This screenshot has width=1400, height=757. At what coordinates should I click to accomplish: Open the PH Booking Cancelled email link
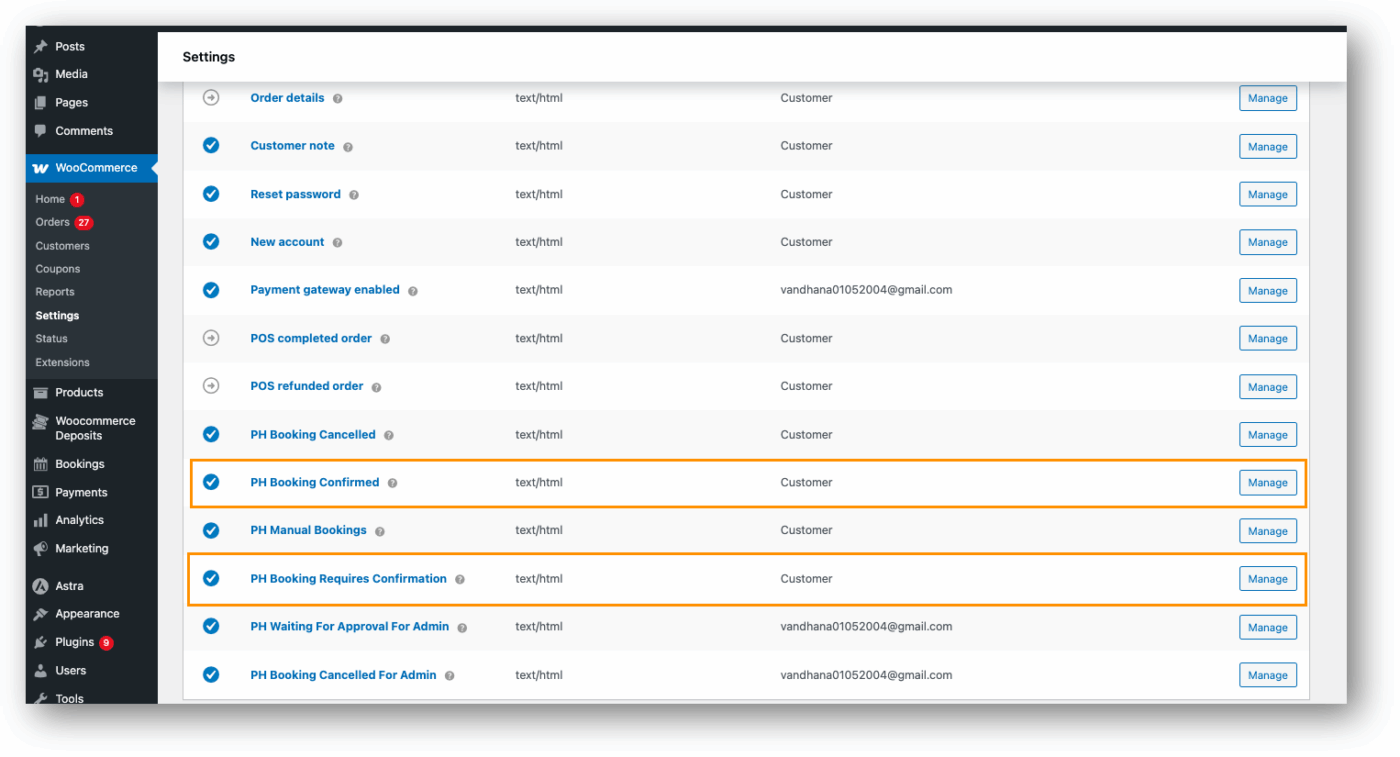(x=313, y=434)
